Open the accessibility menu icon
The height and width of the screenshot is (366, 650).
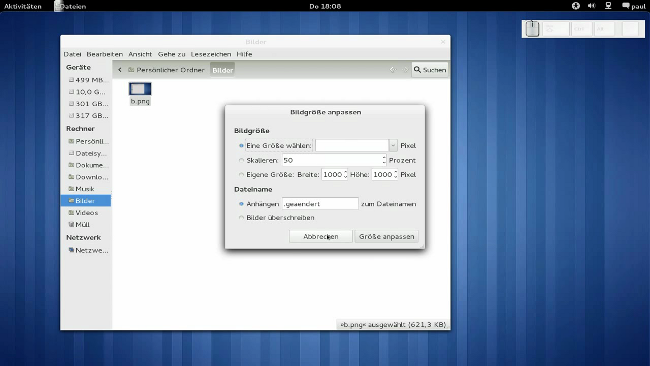point(576,6)
